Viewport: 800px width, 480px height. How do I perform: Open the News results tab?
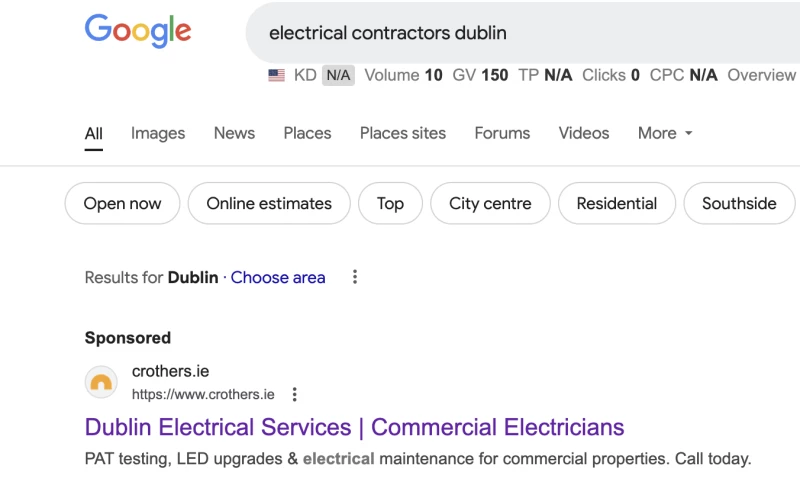[234, 133]
